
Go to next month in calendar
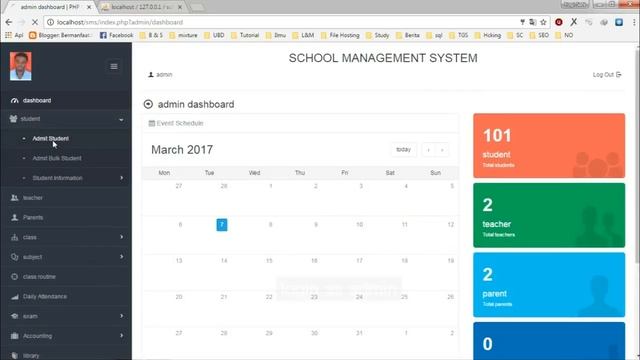point(442,150)
